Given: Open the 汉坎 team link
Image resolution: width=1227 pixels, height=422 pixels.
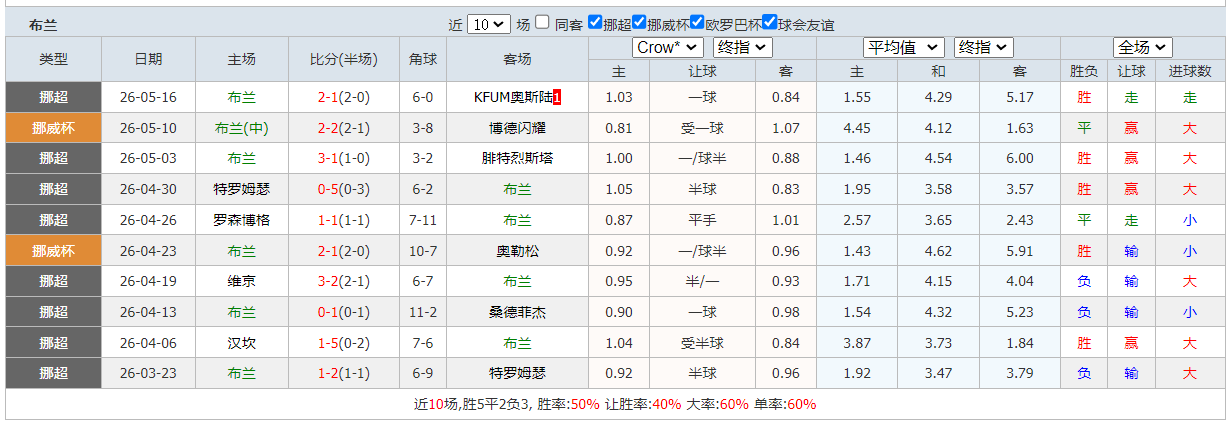Looking at the screenshot, I should [x=242, y=343].
